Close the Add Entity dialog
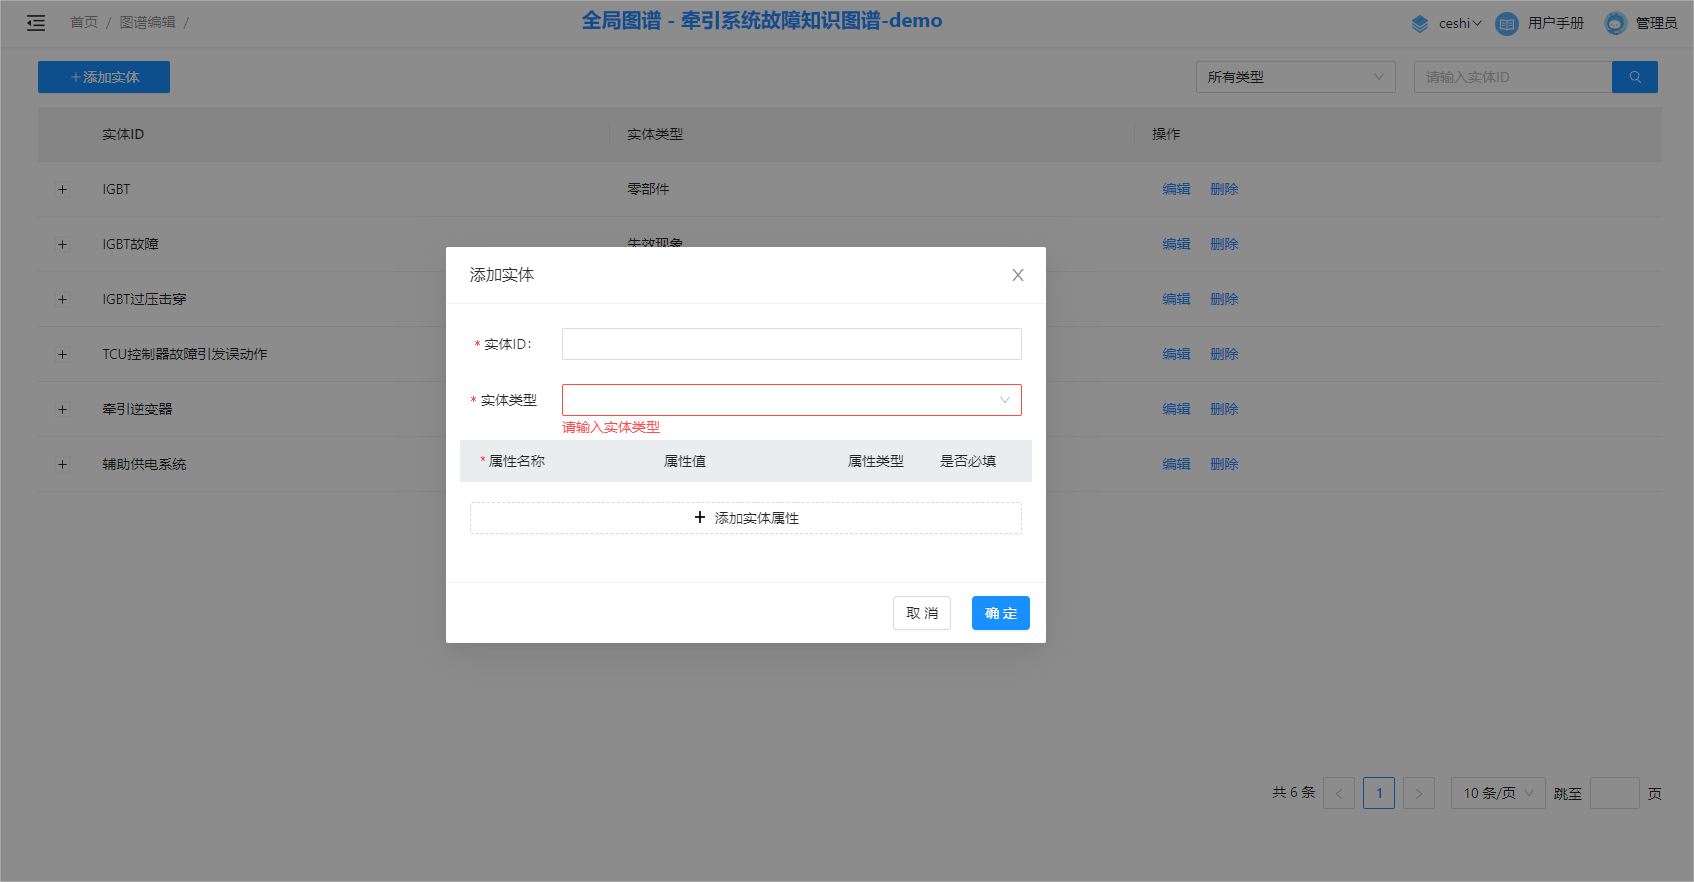The height and width of the screenshot is (882, 1694). coord(1017,275)
